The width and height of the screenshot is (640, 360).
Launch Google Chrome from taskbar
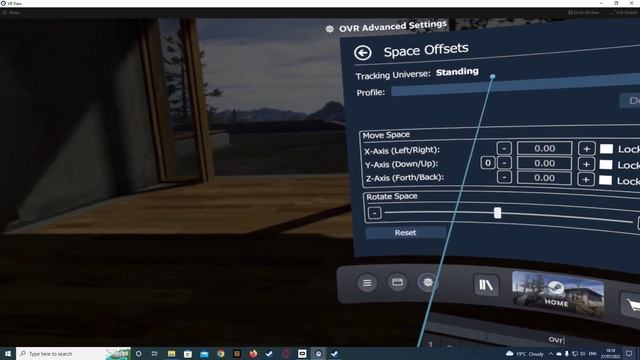click(220, 353)
